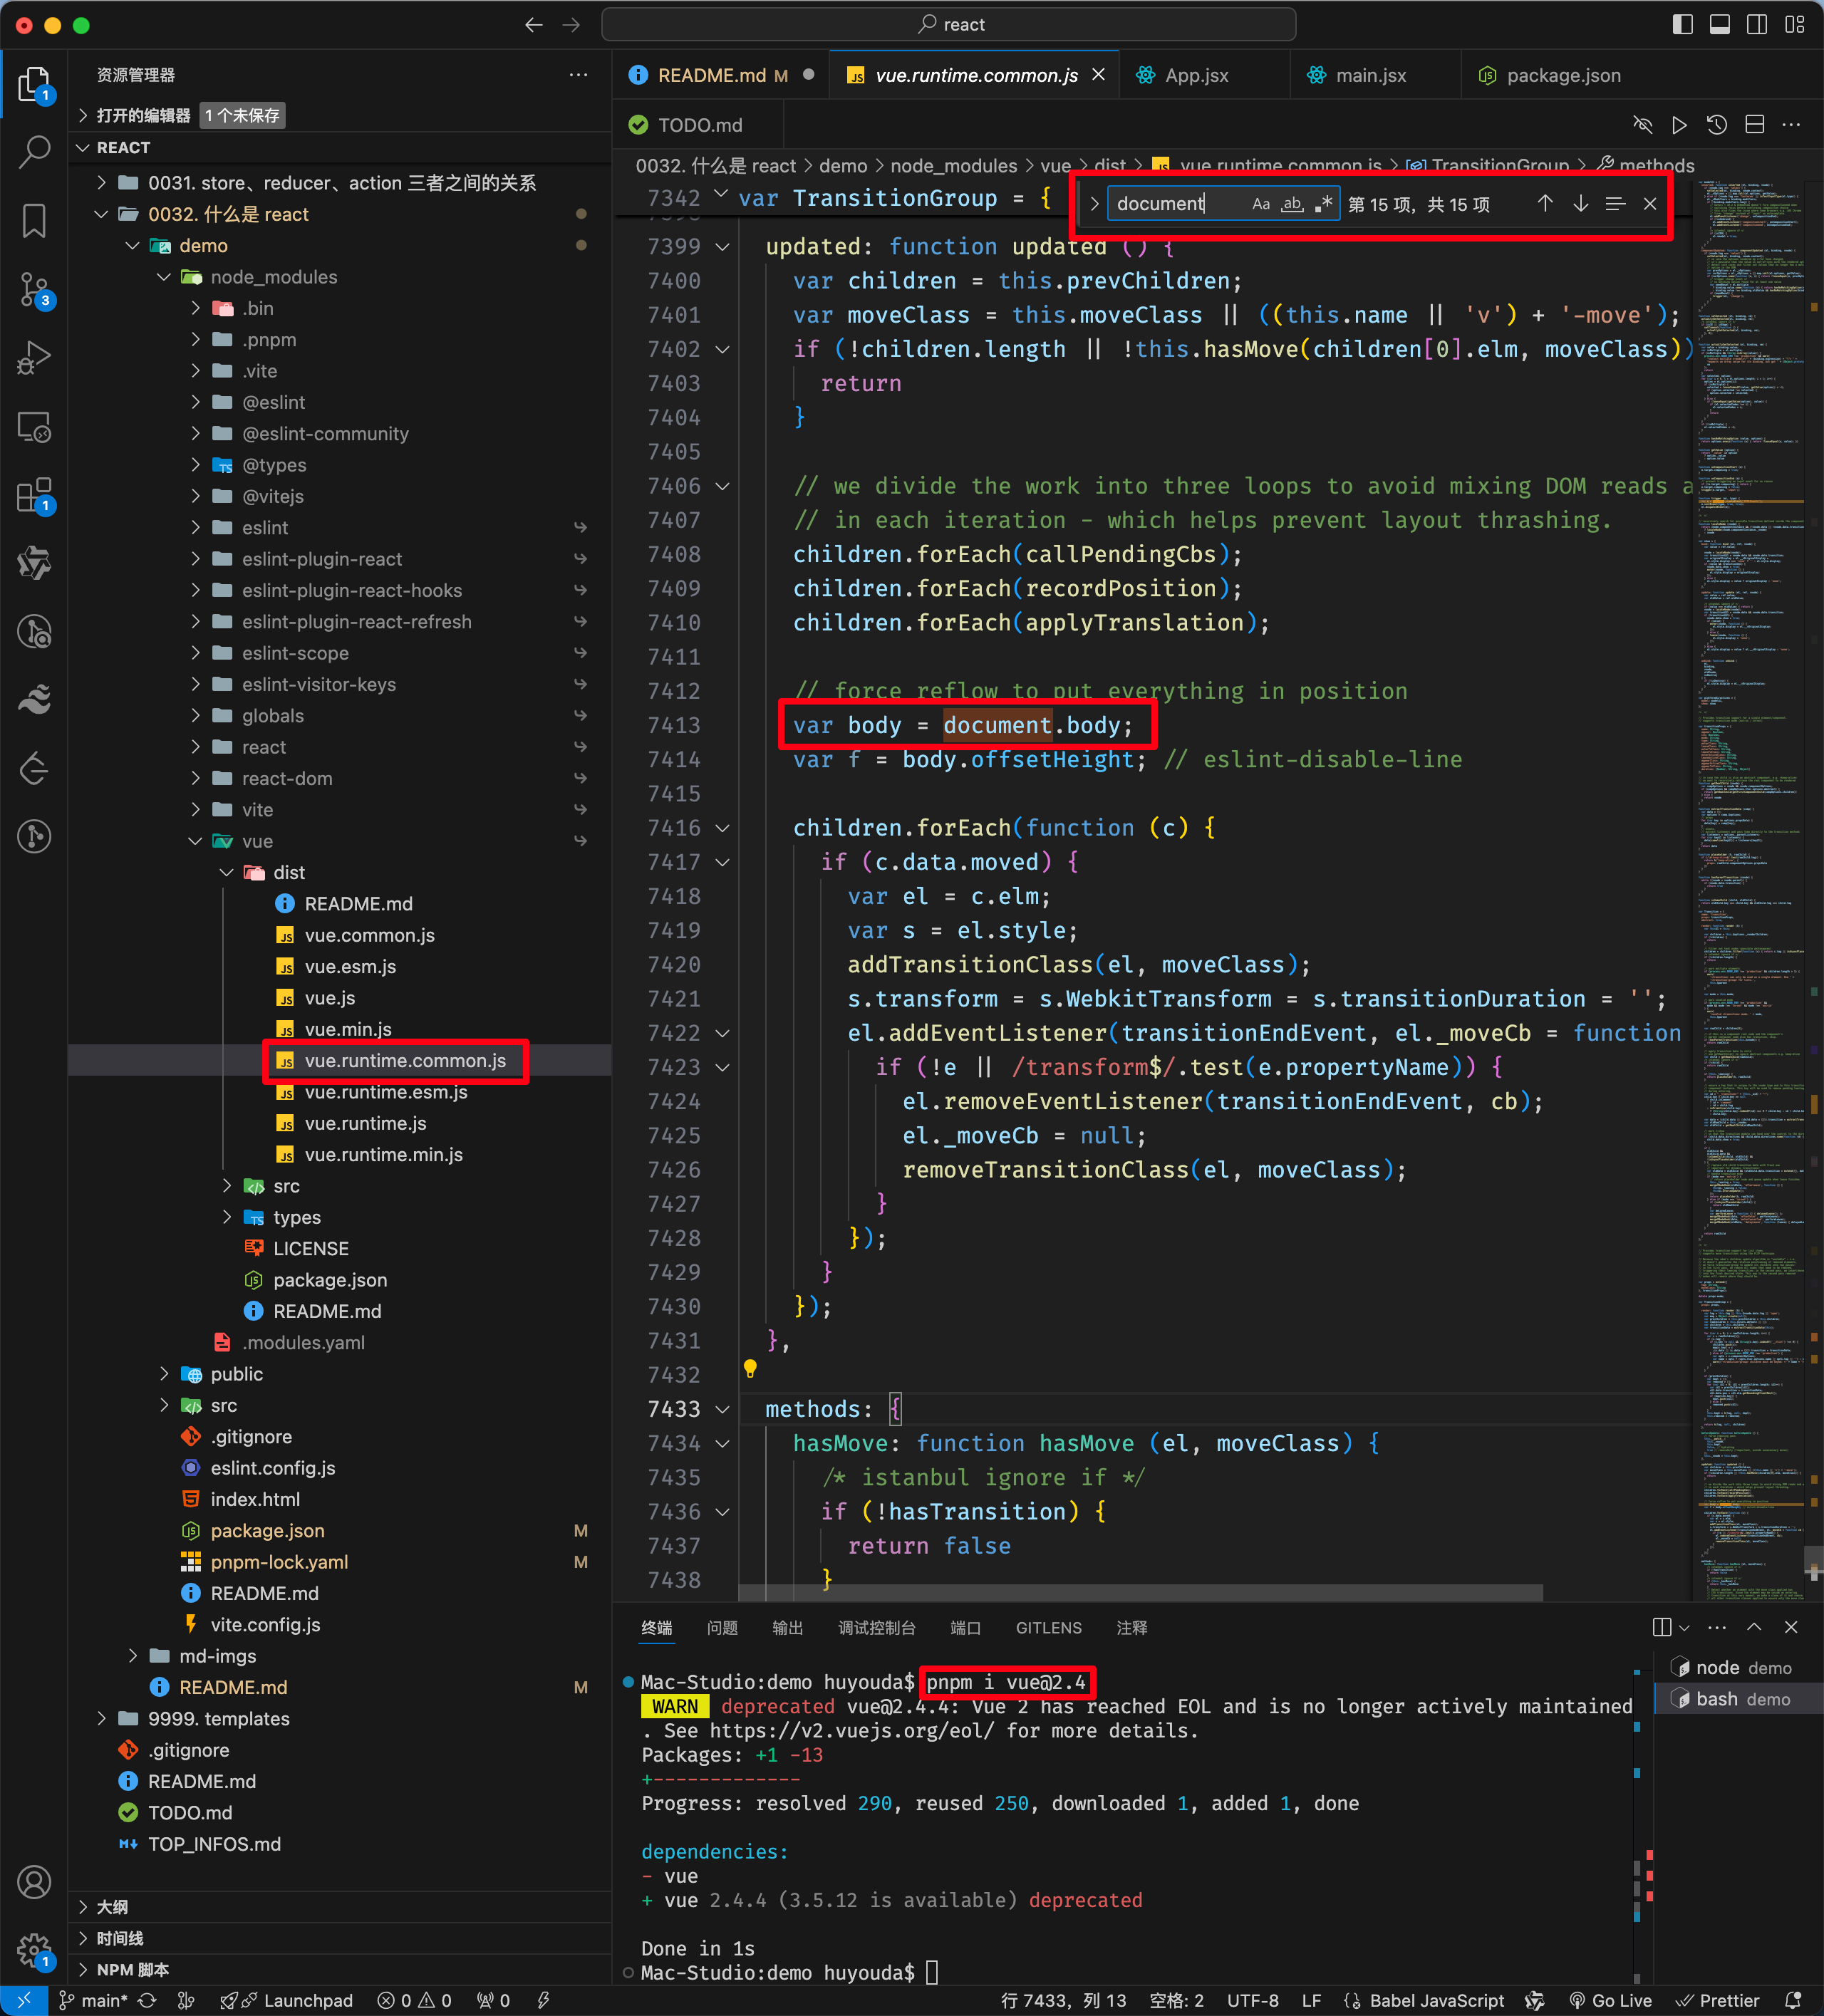This screenshot has height=2016, width=1824.
Task: Click the Run play icon in editor toolbar
Action: point(1679,125)
